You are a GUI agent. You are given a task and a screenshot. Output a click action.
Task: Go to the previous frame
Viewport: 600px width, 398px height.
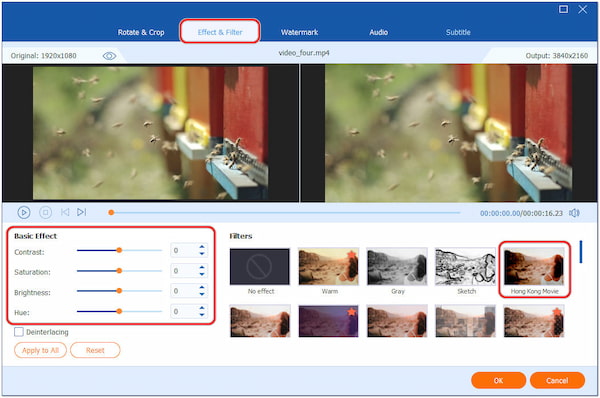(x=65, y=212)
